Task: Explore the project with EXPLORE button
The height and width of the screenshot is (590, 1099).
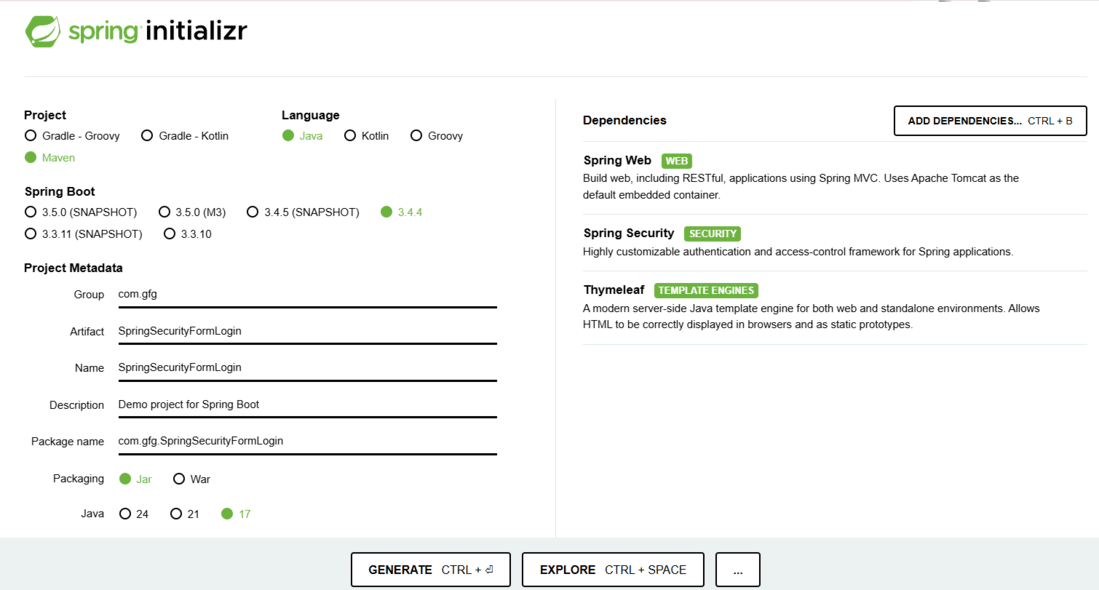Action: coord(613,570)
